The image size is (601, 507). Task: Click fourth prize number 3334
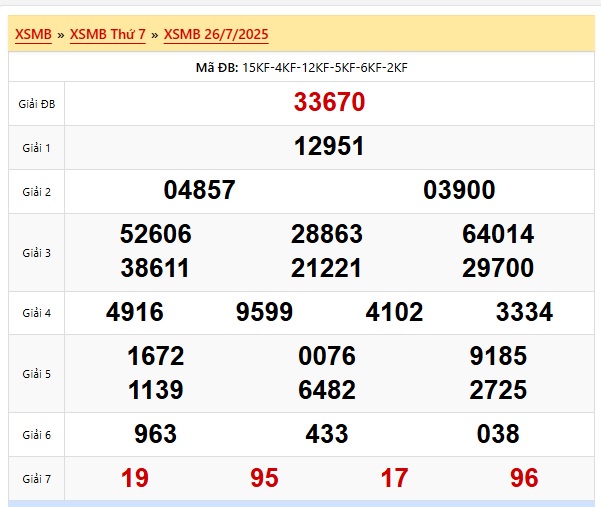coord(524,312)
